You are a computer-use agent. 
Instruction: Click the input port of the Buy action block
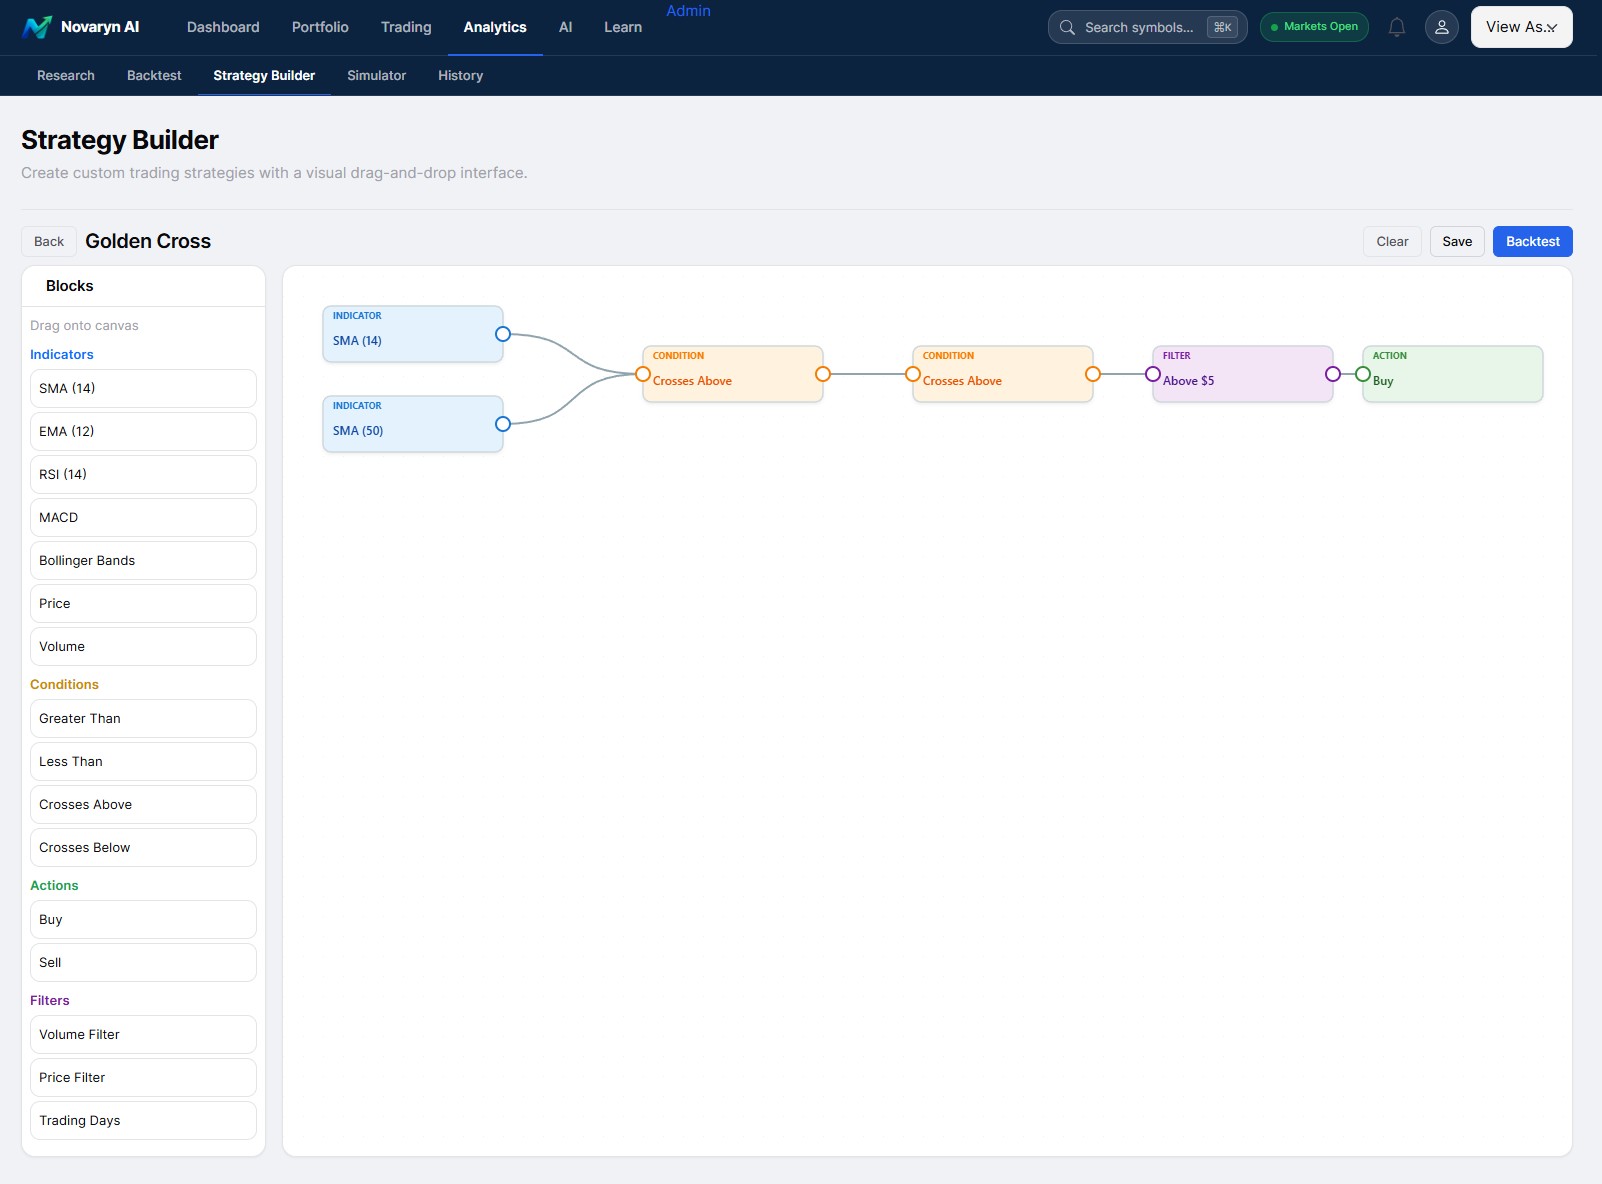click(x=1364, y=374)
